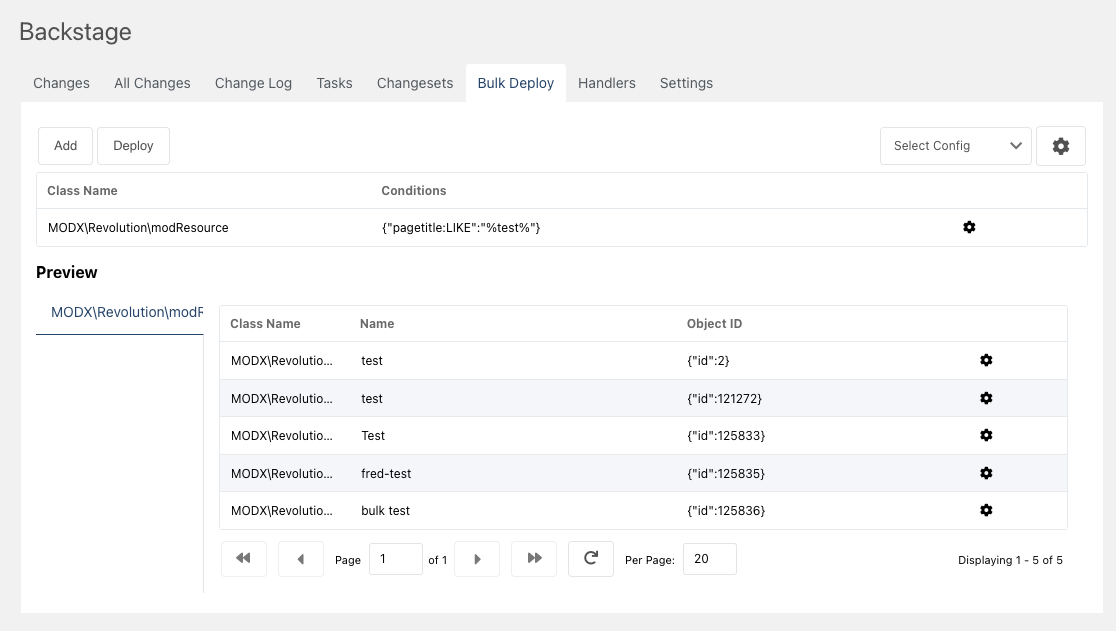Switch to the Changes tab
This screenshot has height=631, width=1116.
point(61,83)
